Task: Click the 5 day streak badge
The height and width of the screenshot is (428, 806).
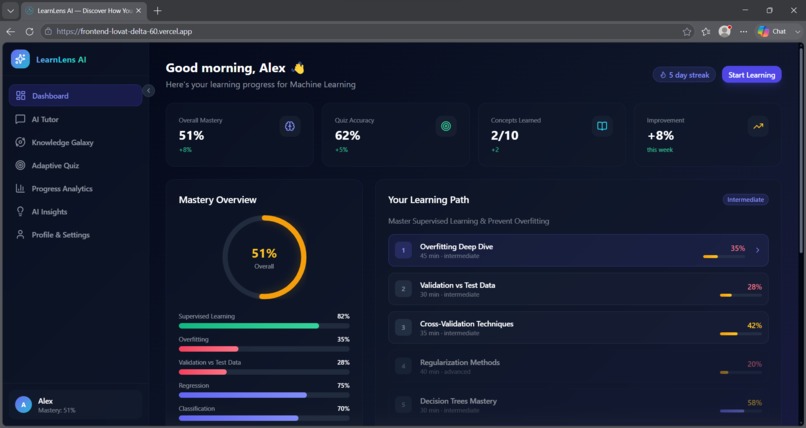Action: pos(684,75)
